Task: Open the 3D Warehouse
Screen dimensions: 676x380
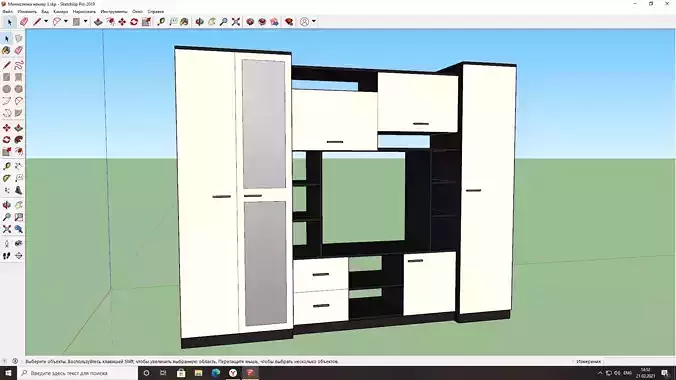Action: click(x=250, y=22)
